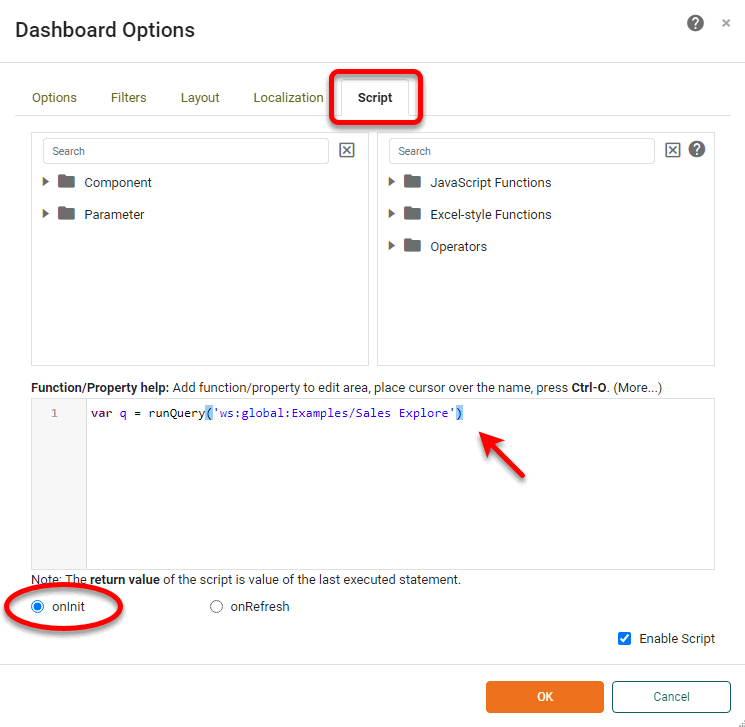Click the Operators folder icon
Viewport: 745px width, 727px height.
point(413,246)
